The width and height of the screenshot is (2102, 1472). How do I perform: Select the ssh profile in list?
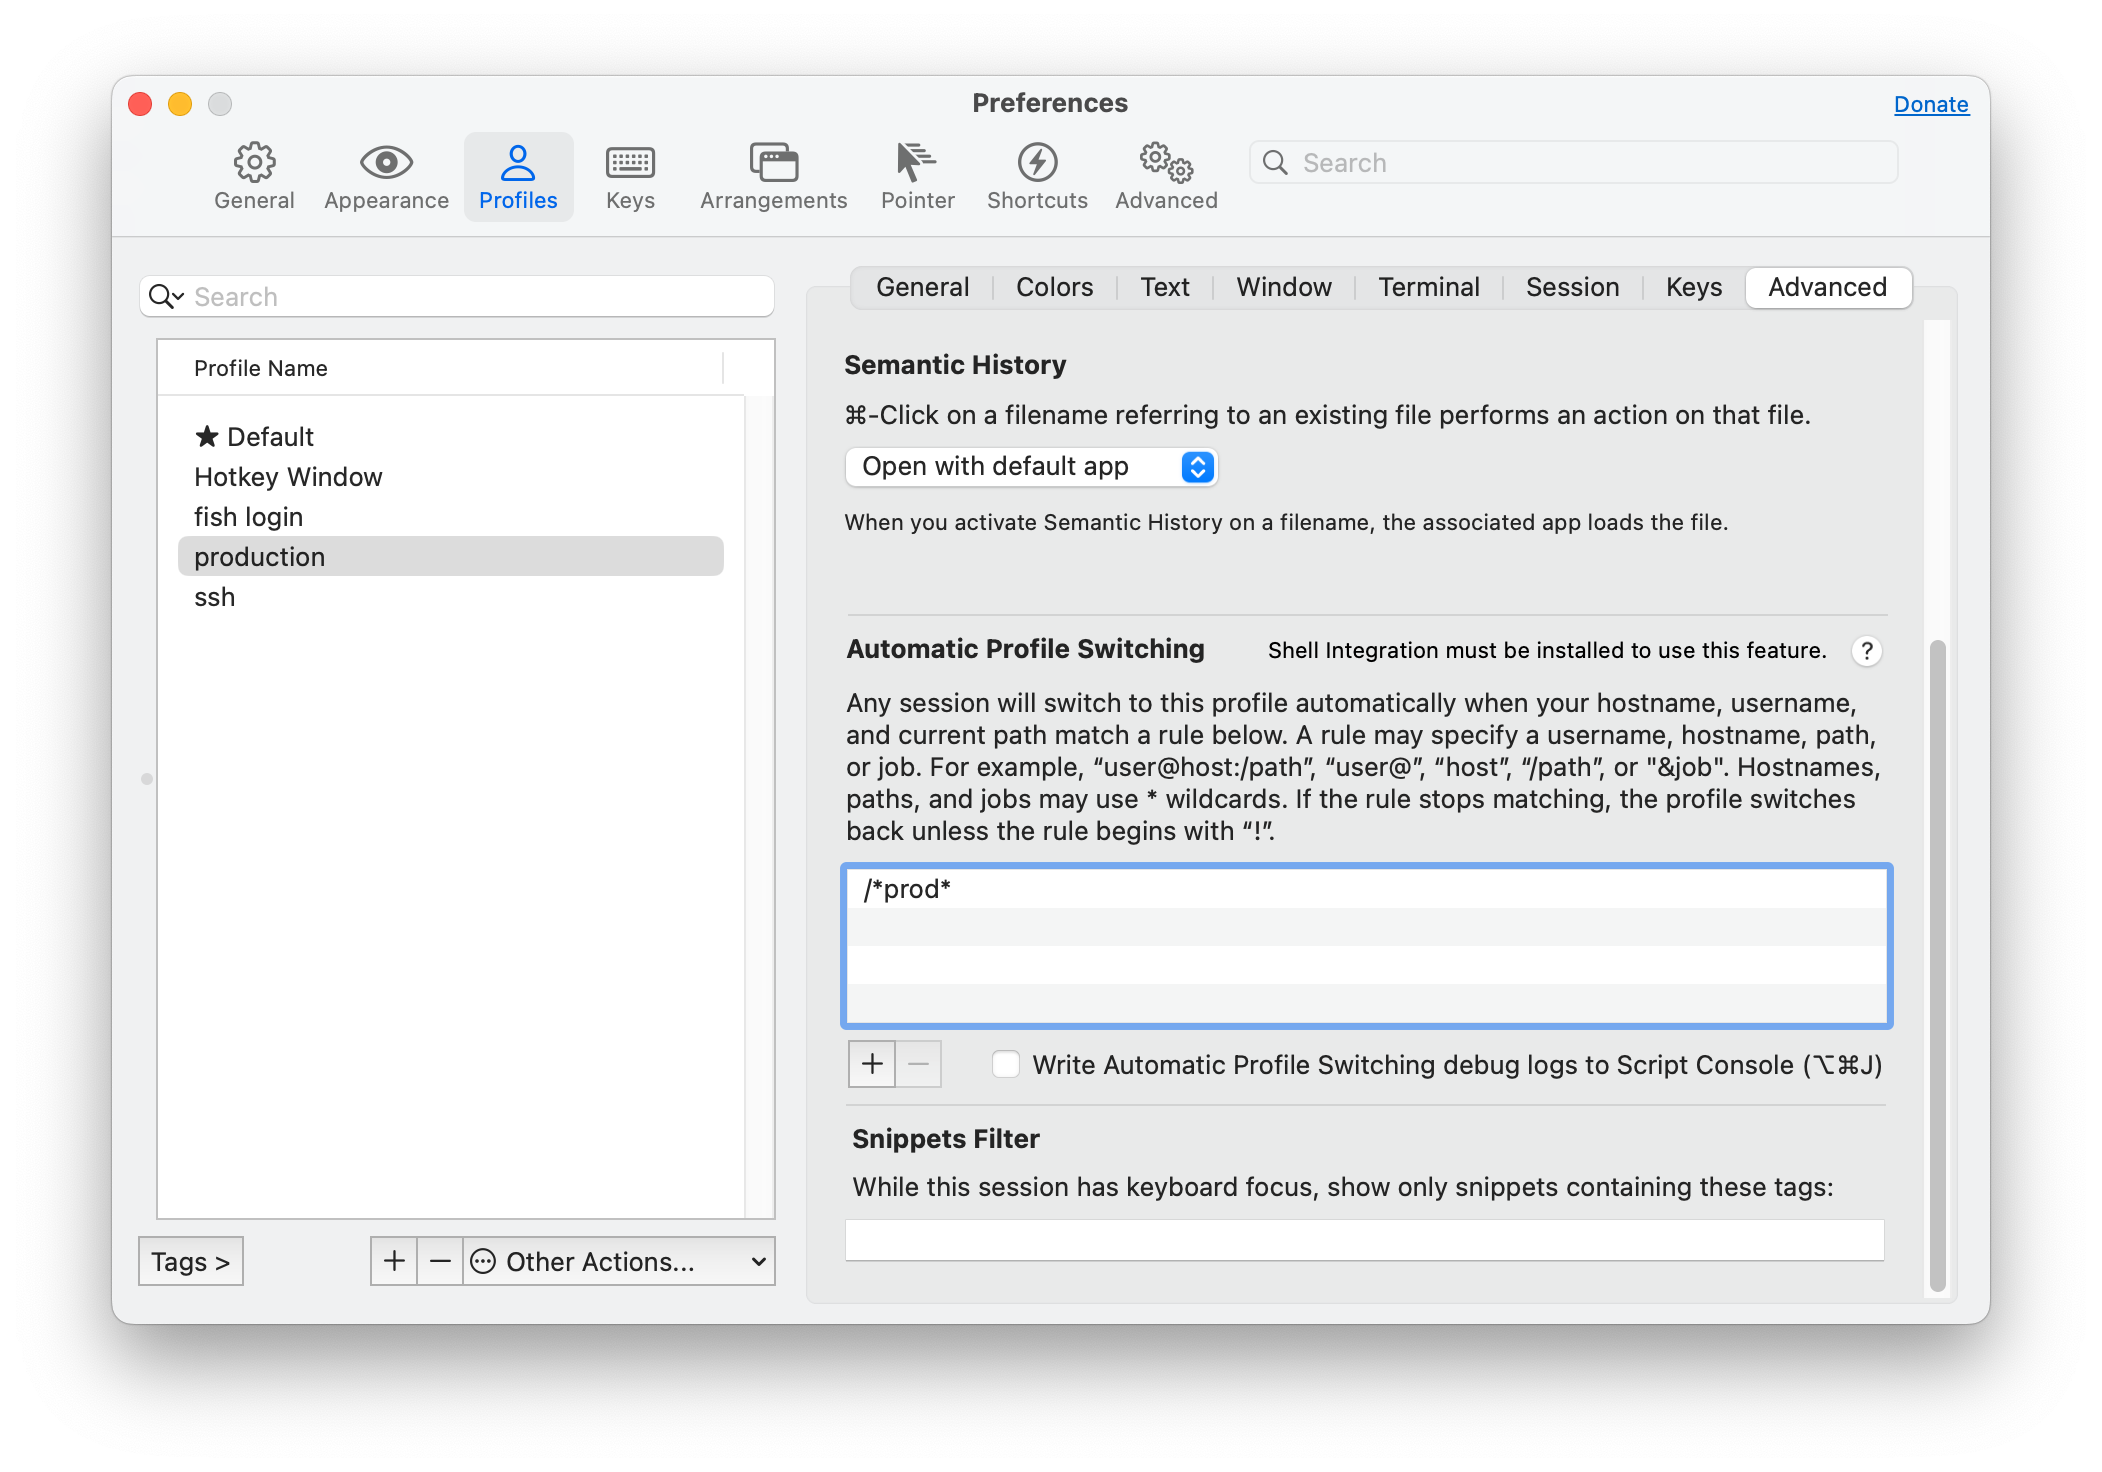215,597
